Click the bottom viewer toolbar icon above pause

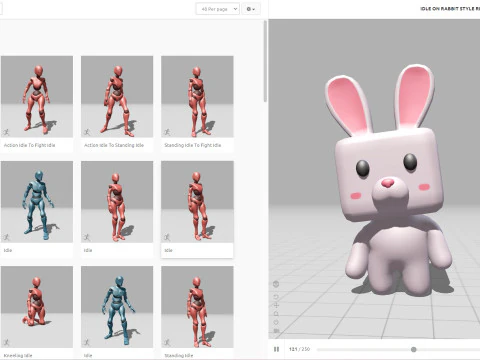pyautogui.click(x=276, y=331)
